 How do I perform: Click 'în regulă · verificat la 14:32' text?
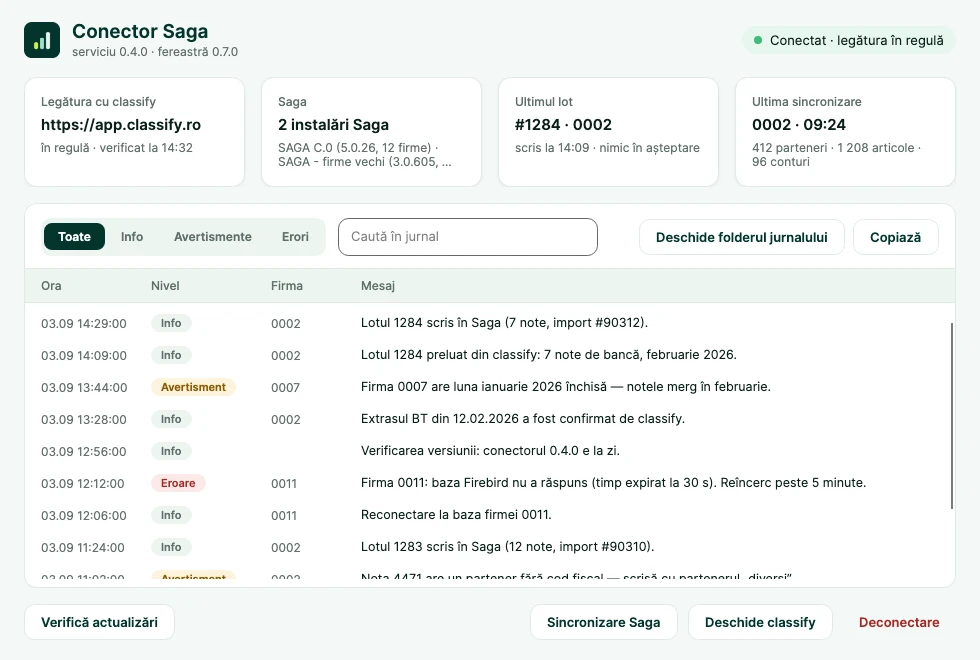[117, 148]
